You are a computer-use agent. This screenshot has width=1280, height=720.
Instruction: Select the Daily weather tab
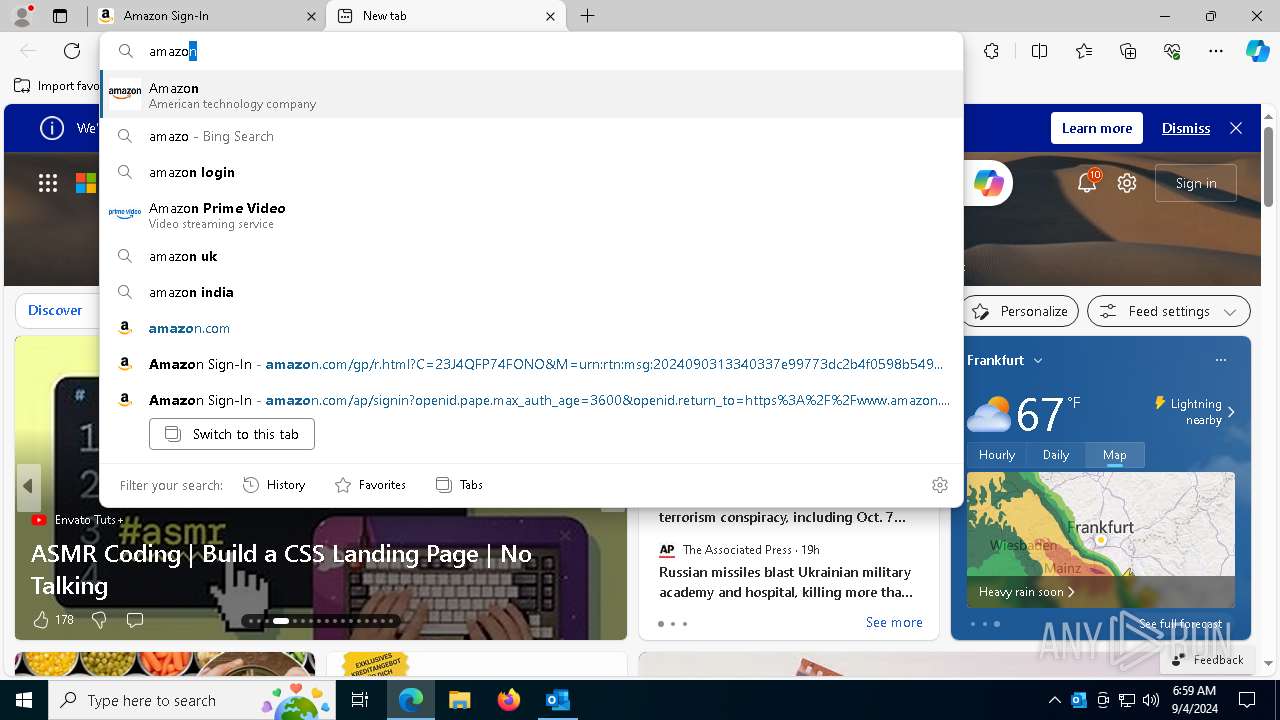coord(1056,455)
